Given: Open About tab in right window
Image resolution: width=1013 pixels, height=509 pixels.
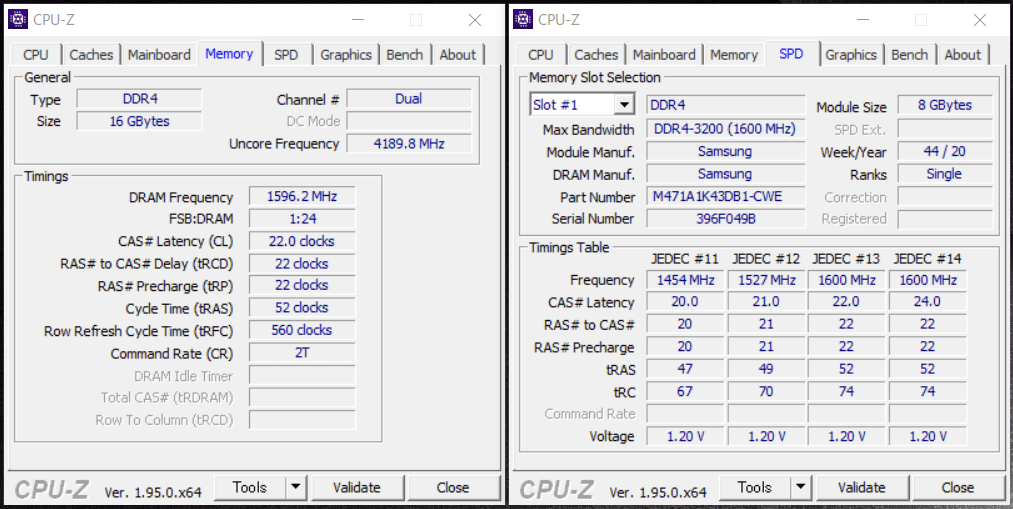Looking at the screenshot, I should (963, 55).
